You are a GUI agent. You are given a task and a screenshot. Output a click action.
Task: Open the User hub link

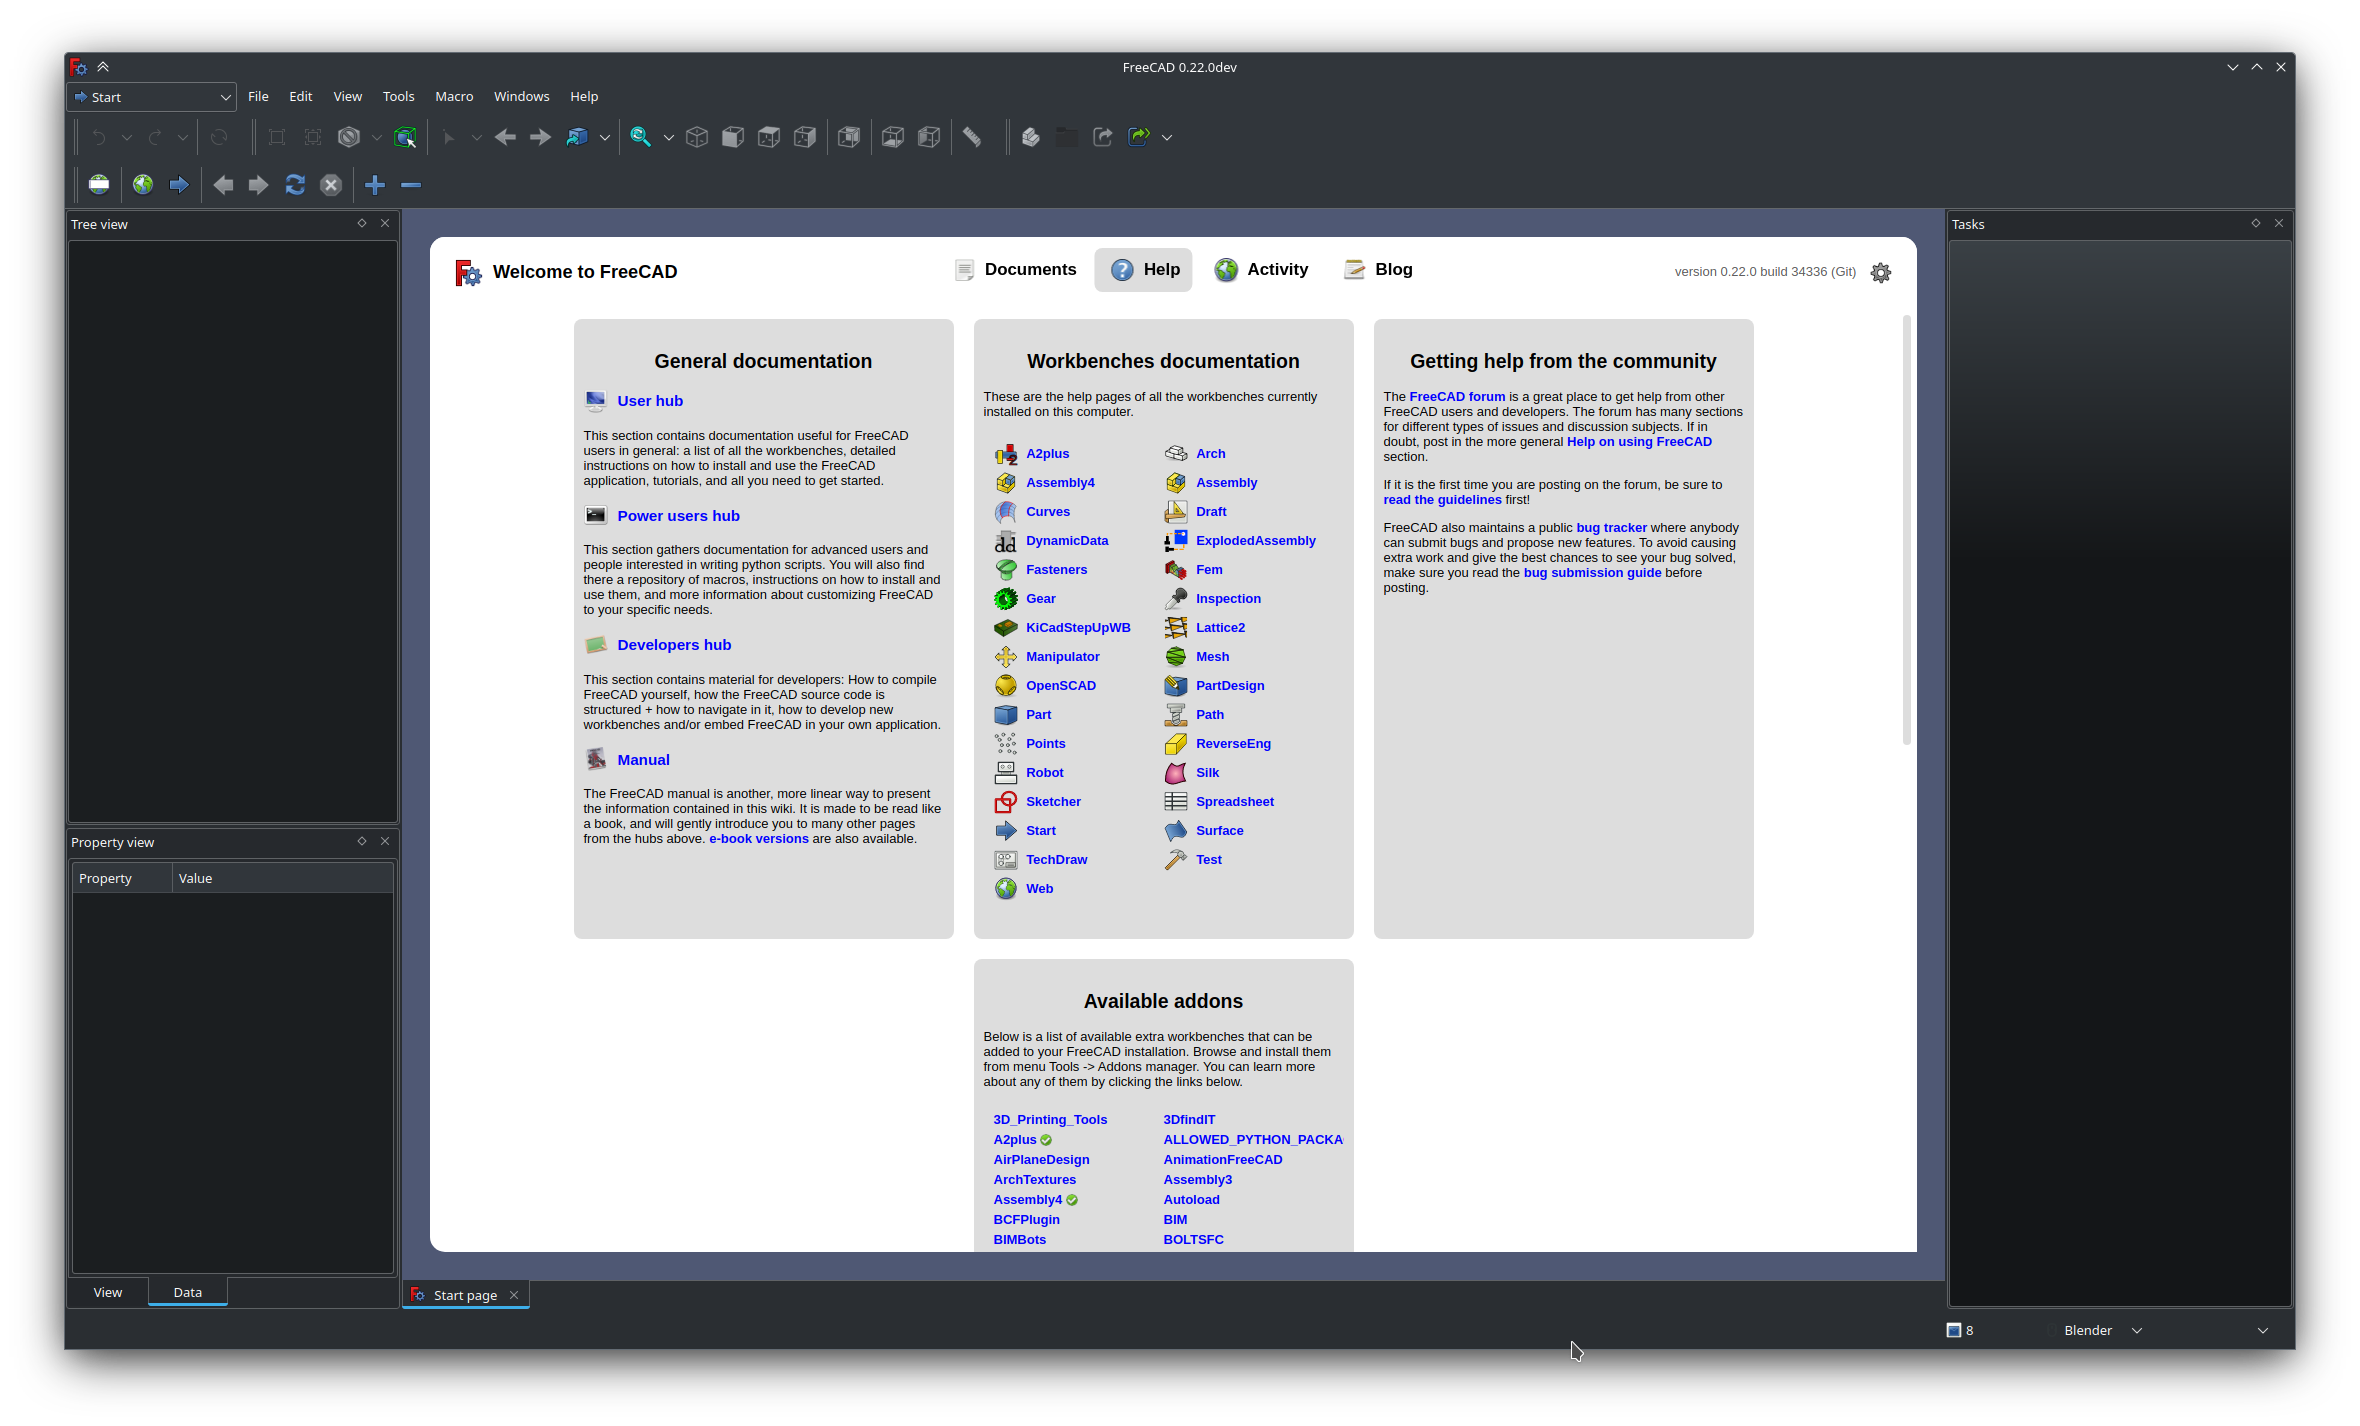[x=650, y=401]
